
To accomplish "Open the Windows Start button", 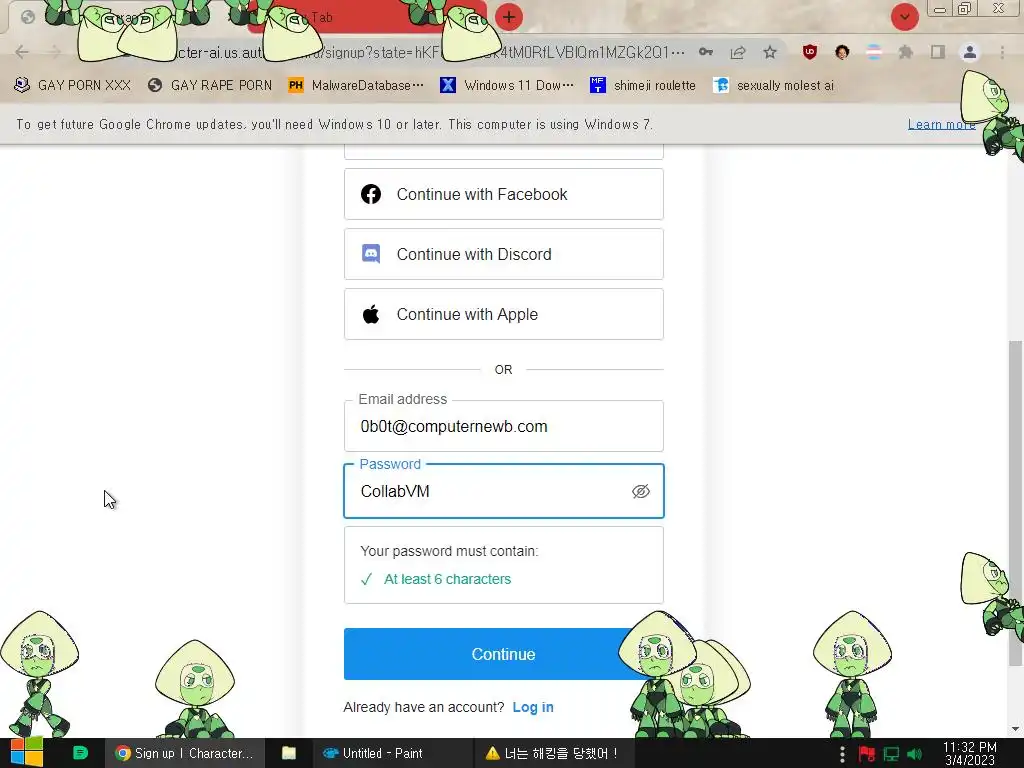I will click(27, 753).
